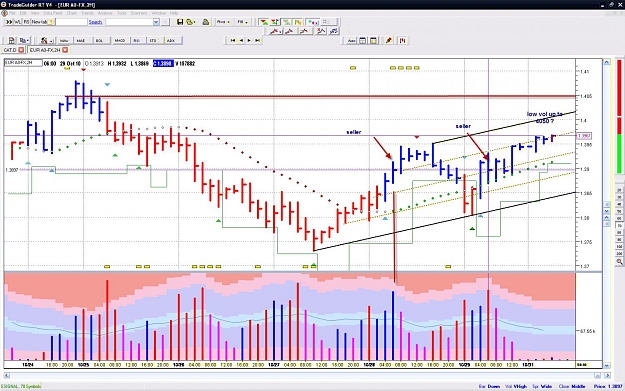Screen dimensions: 625x391
Task: Click the highlighted close price in chart header
Action: tap(163, 63)
